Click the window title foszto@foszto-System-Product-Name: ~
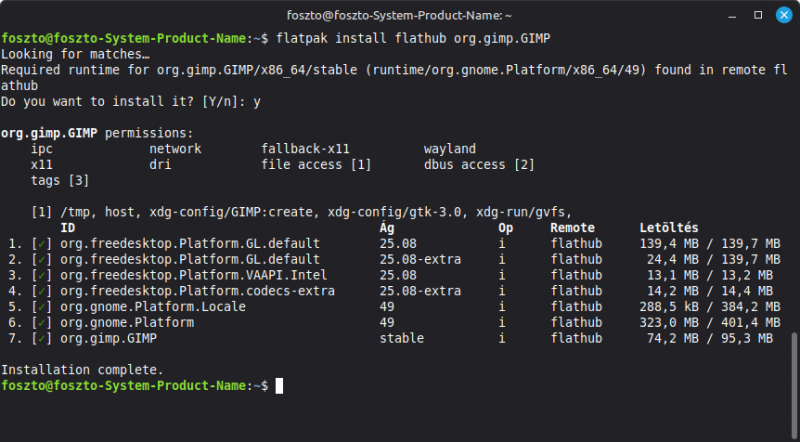Image resolution: width=800 pixels, height=442 pixels. pyautogui.click(x=399, y=16)
